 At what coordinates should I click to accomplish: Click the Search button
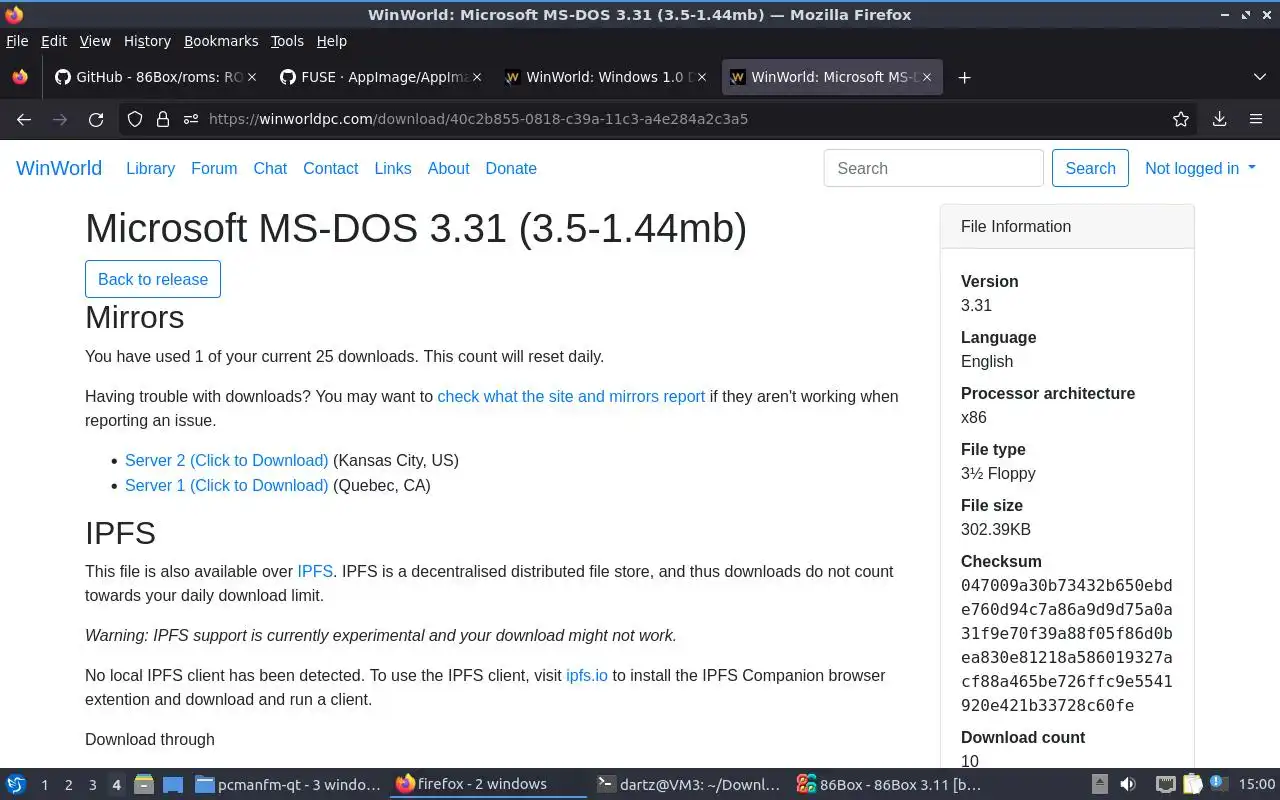tap(1090, 168)
